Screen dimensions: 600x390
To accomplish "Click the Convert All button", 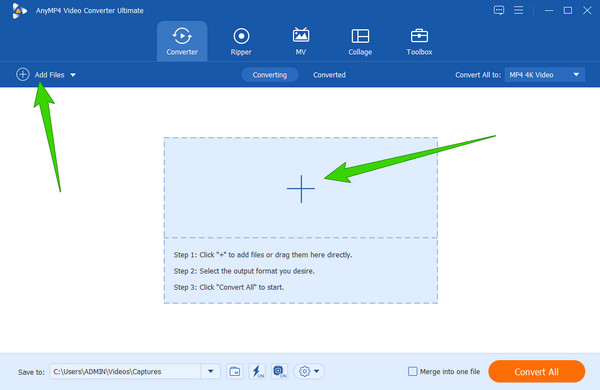I will pos(536,371).
